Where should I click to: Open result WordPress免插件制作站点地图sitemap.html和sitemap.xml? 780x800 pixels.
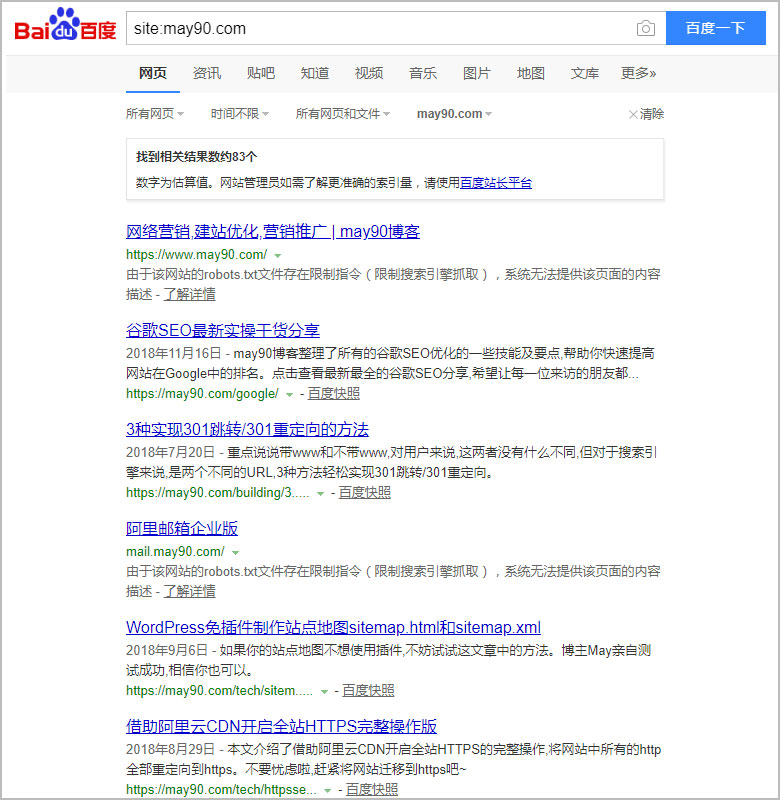334,628
